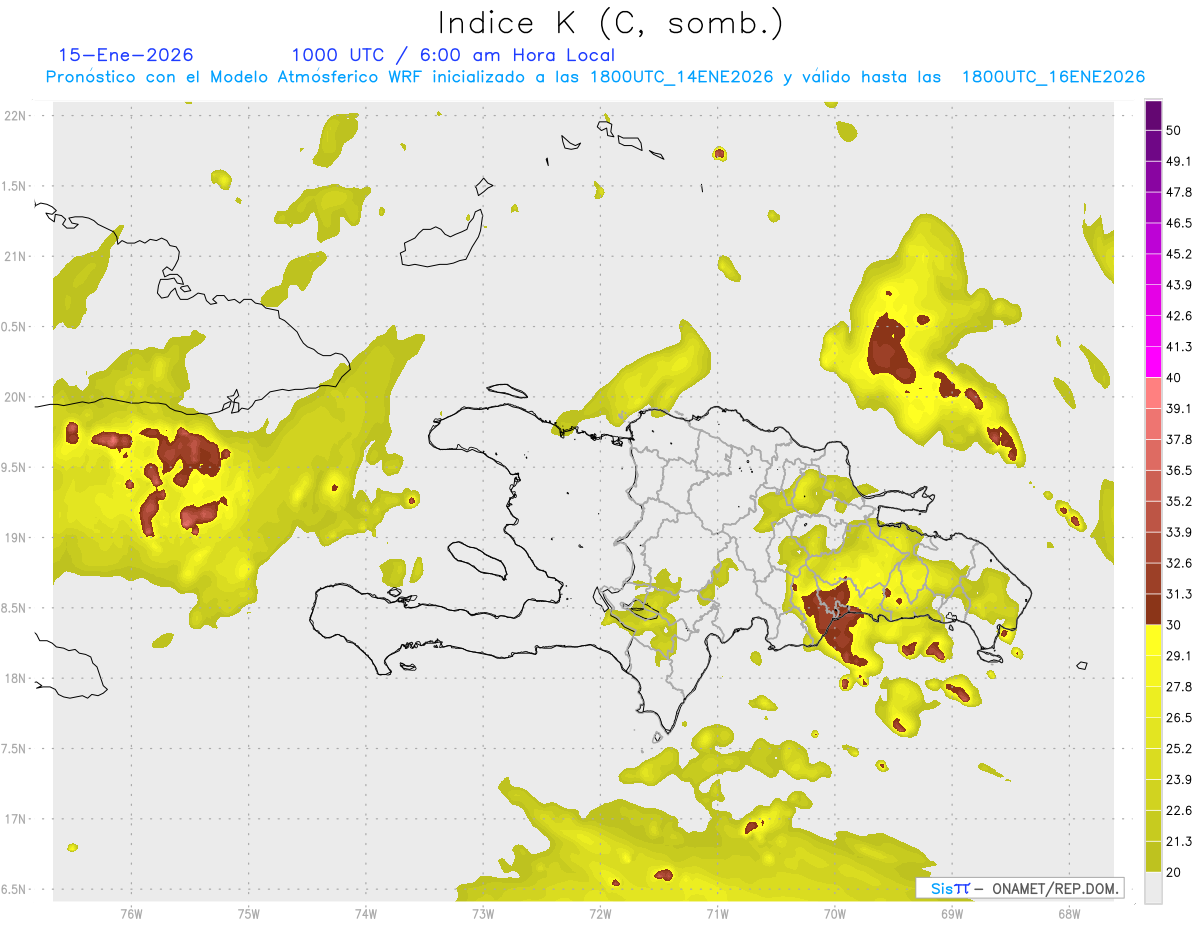Click the '7.5N' latitude axis label
Screen dimensions: 1200x927
click(x=15, y=749)
